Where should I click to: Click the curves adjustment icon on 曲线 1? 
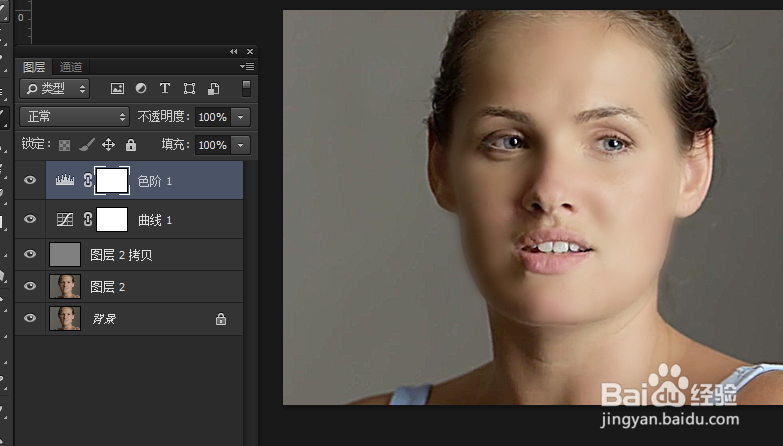click(x=65, y=220)
